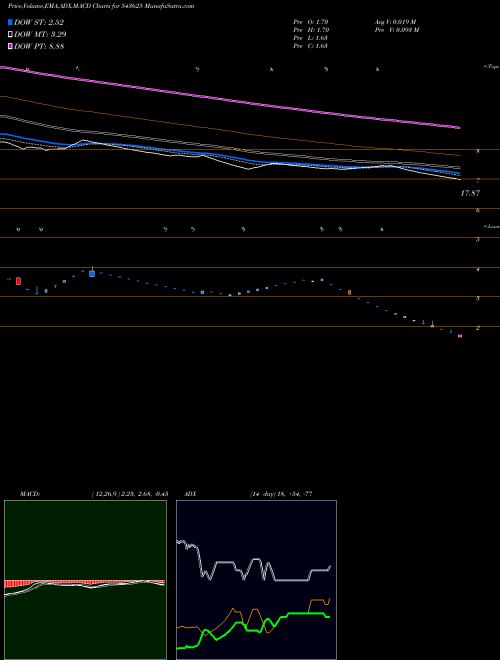The image size is (500, 660).
Task: Click the last red candlestick at chart end
Action: tap(460, 336)
